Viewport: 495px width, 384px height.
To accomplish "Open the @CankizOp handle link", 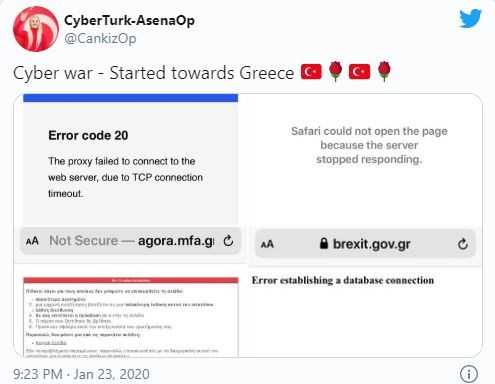I will point(100,39).
